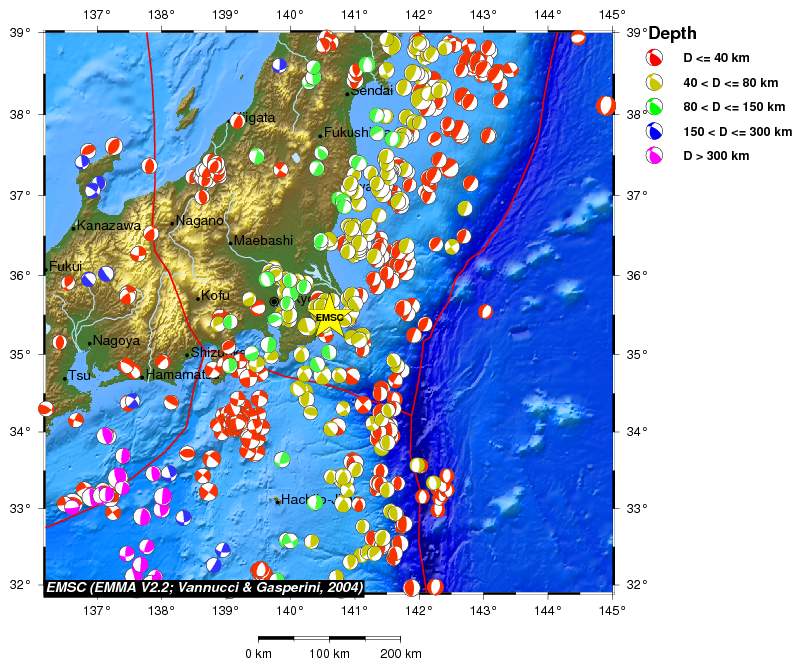Click the green 80–150 km depth legend symbol

point(655,106)
